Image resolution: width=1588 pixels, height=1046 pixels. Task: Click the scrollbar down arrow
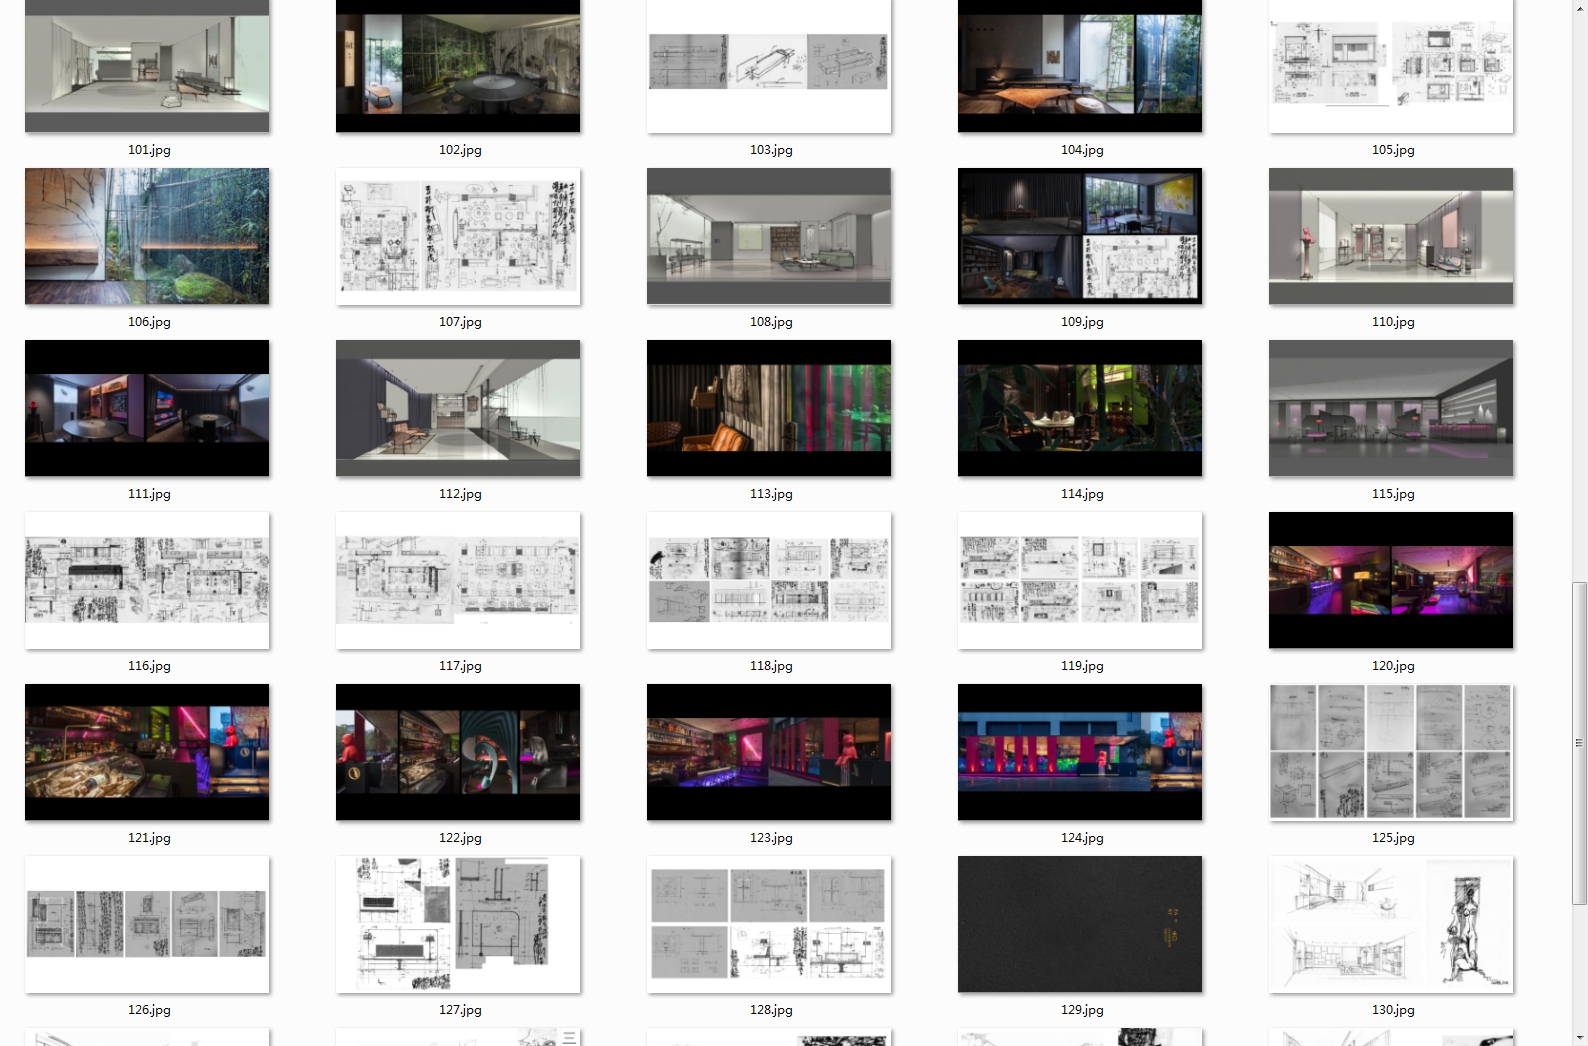1579,1037
